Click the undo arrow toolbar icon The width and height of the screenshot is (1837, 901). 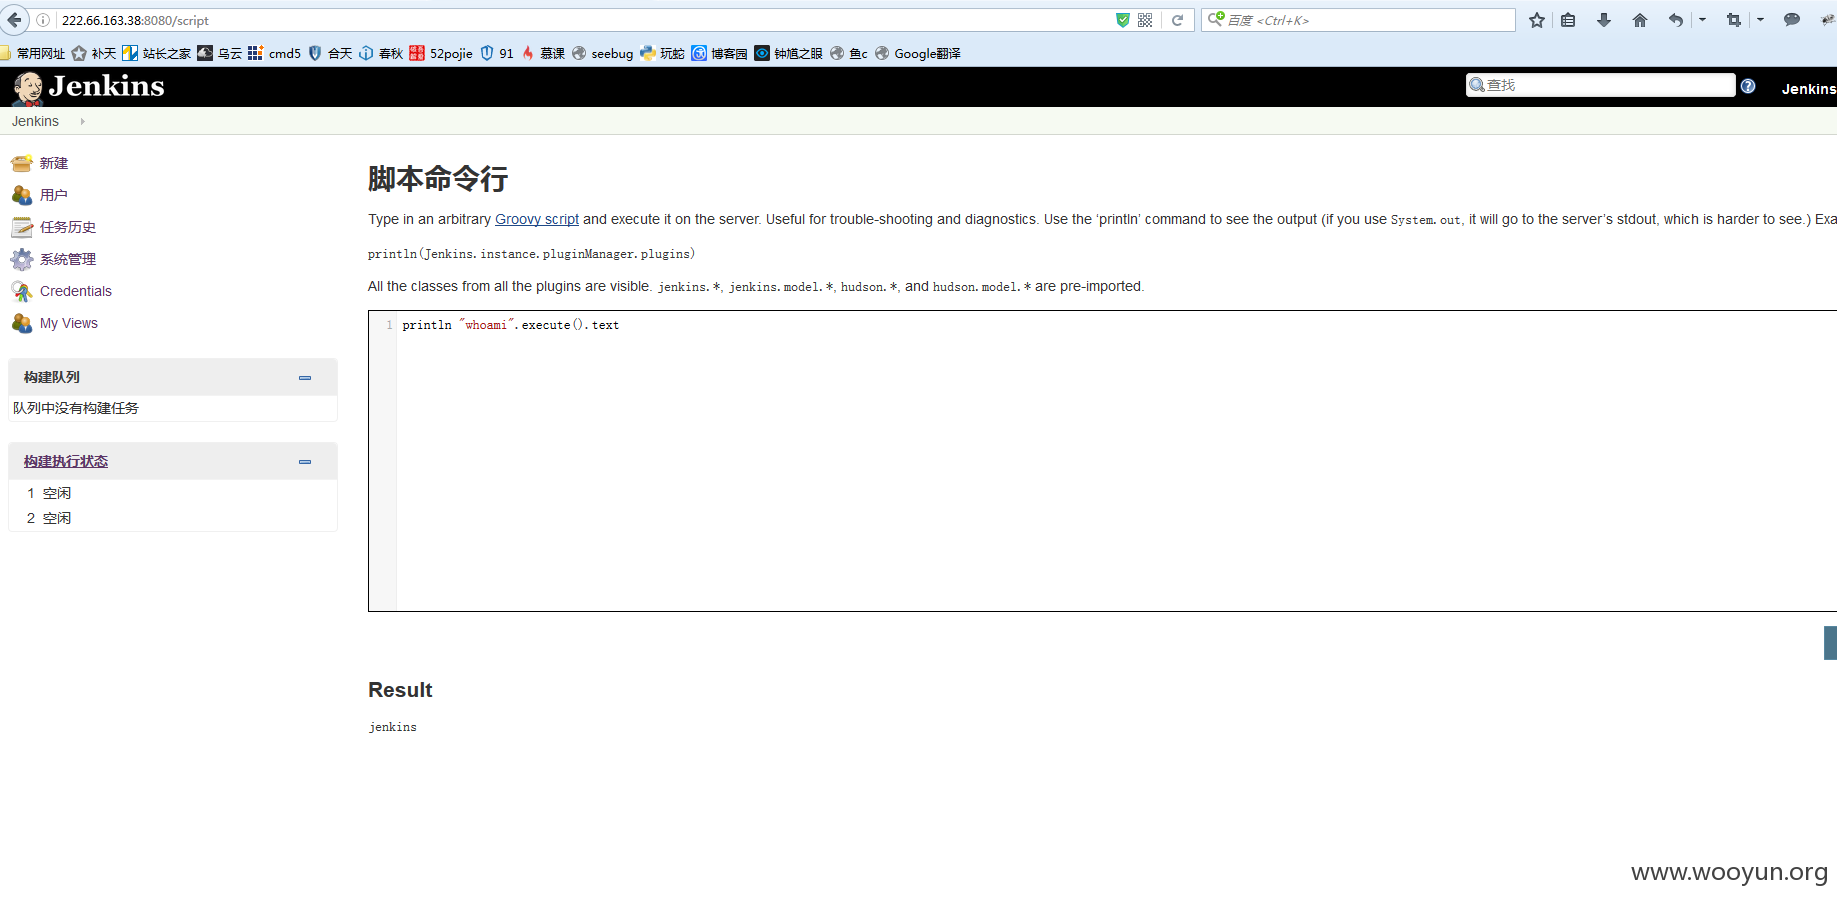tap(1676, 20)
